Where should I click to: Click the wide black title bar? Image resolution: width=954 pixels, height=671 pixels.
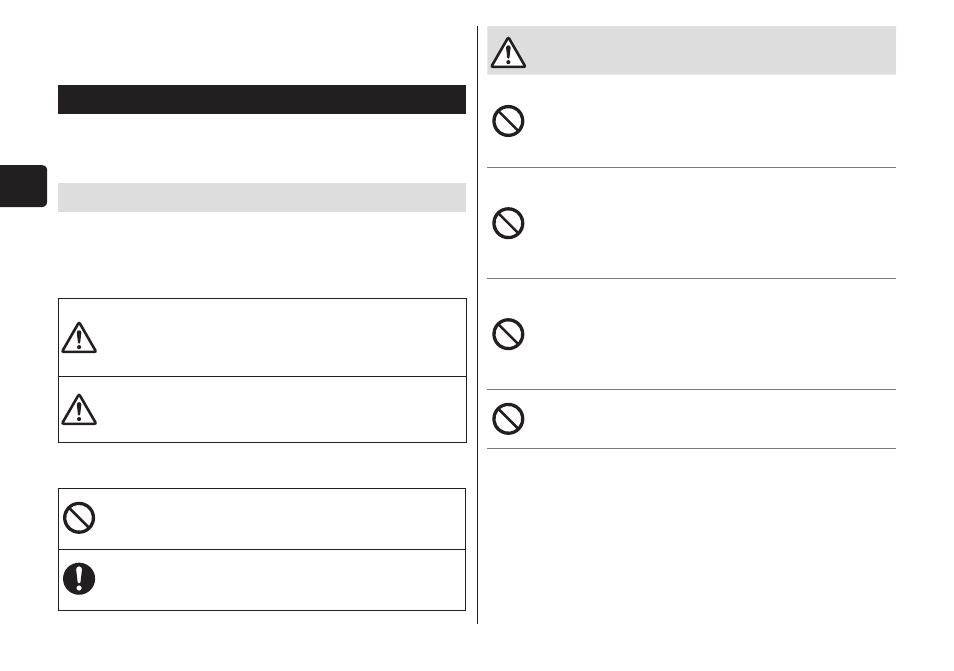262,99
